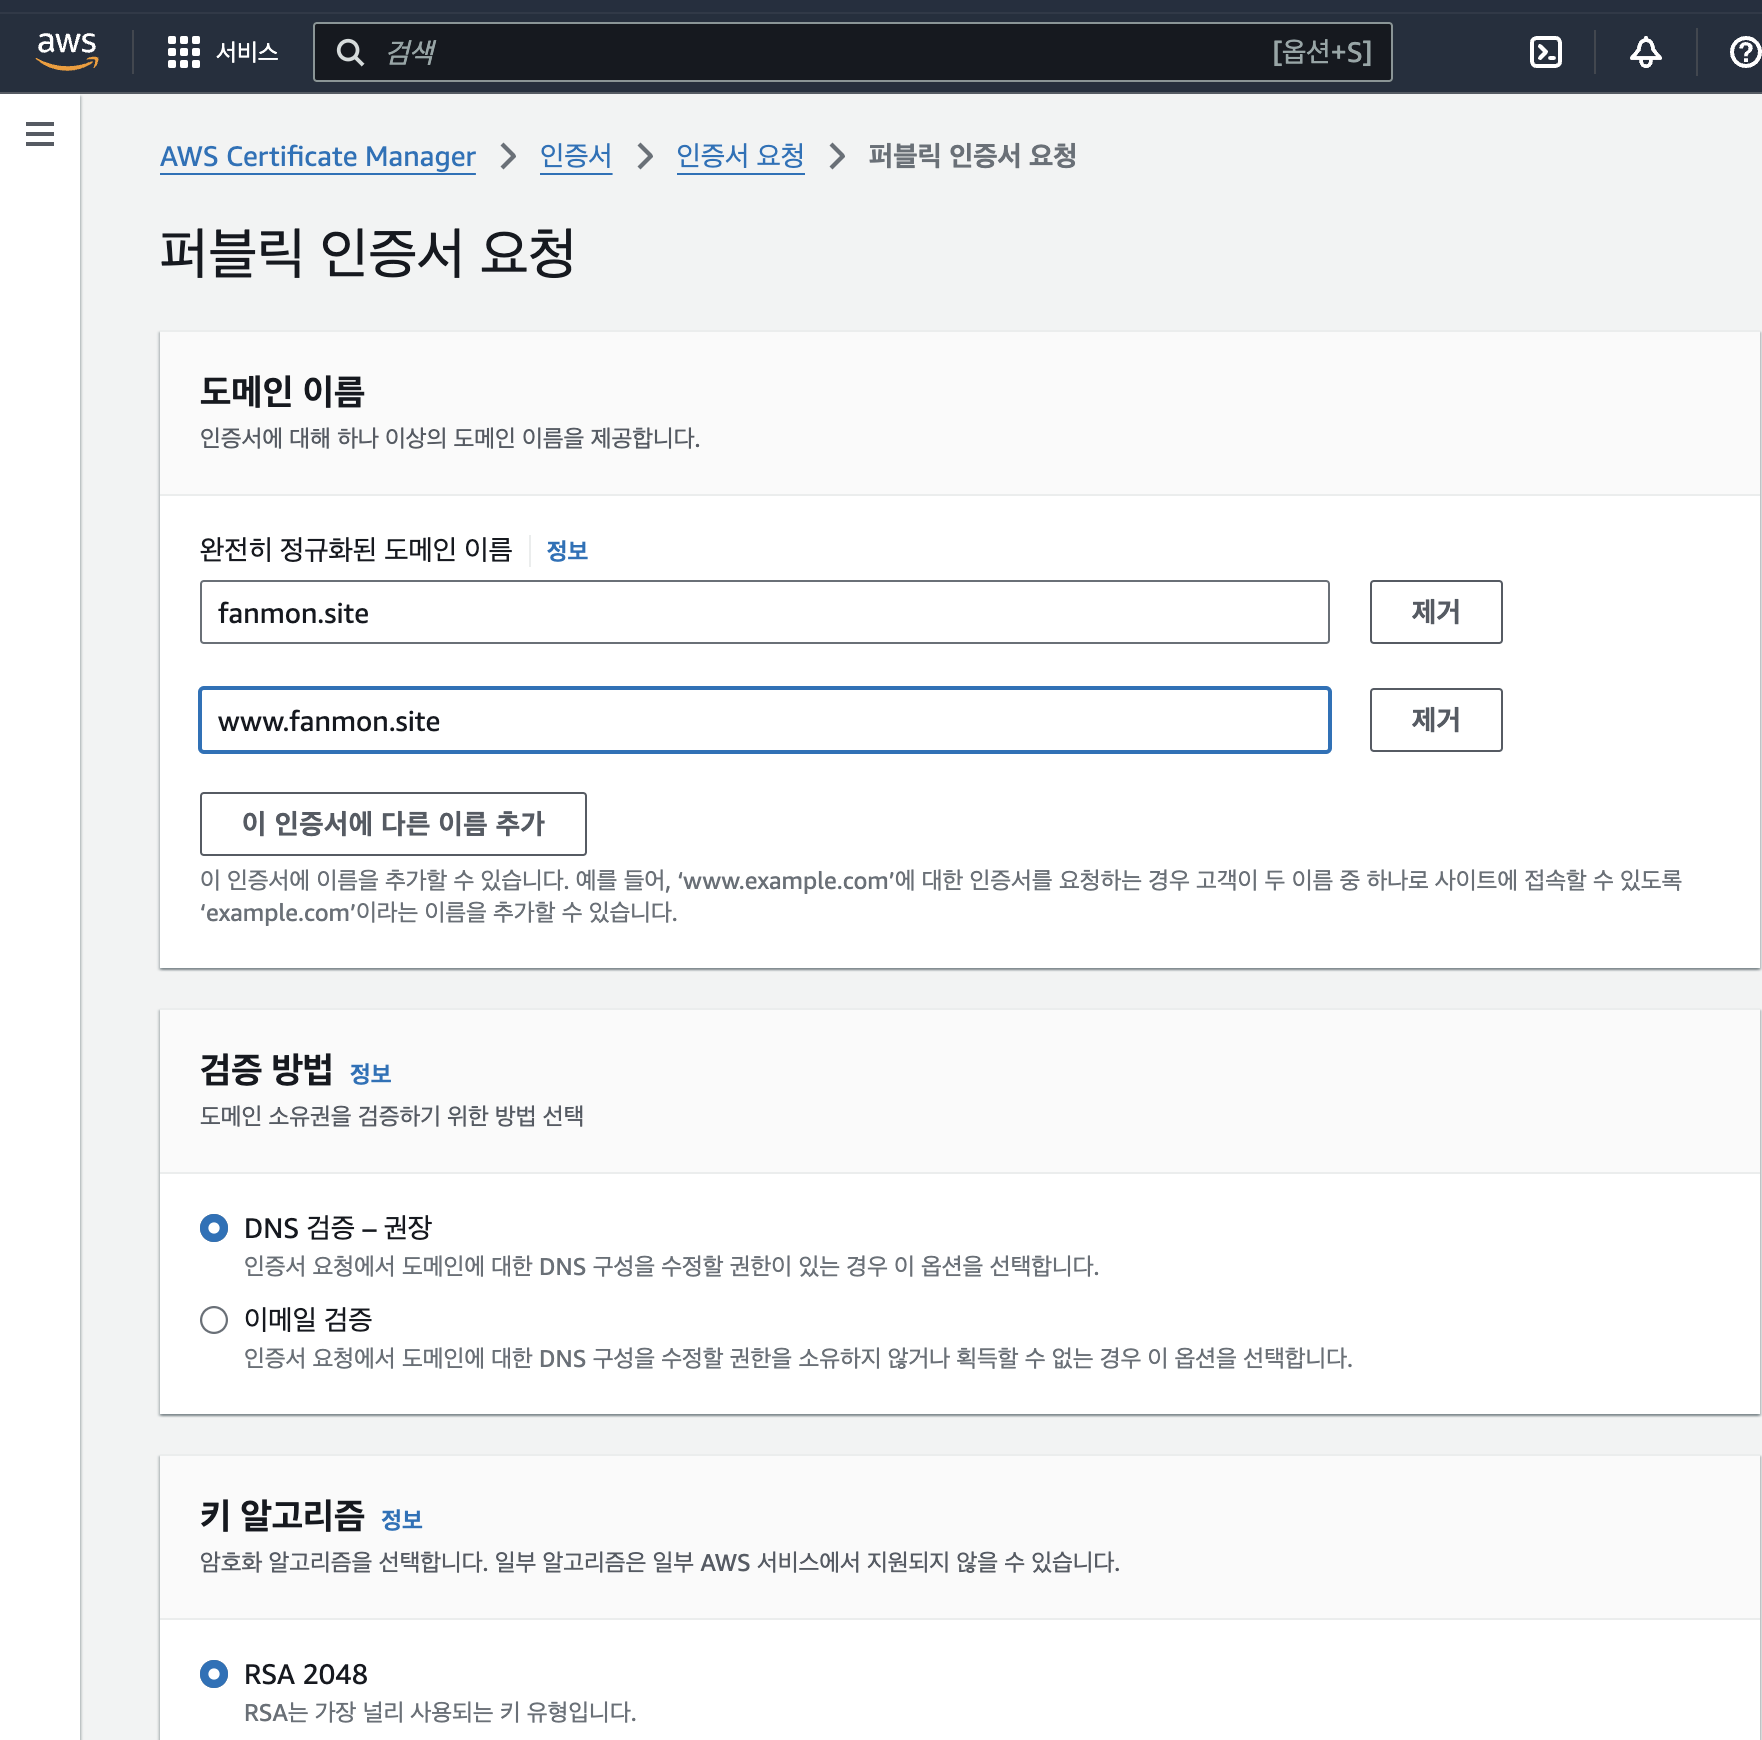This screenshot has height=1740, width=1762.
Task: Open the services grid menu icon
Action: pyautogui.click(x=184, y=52)
